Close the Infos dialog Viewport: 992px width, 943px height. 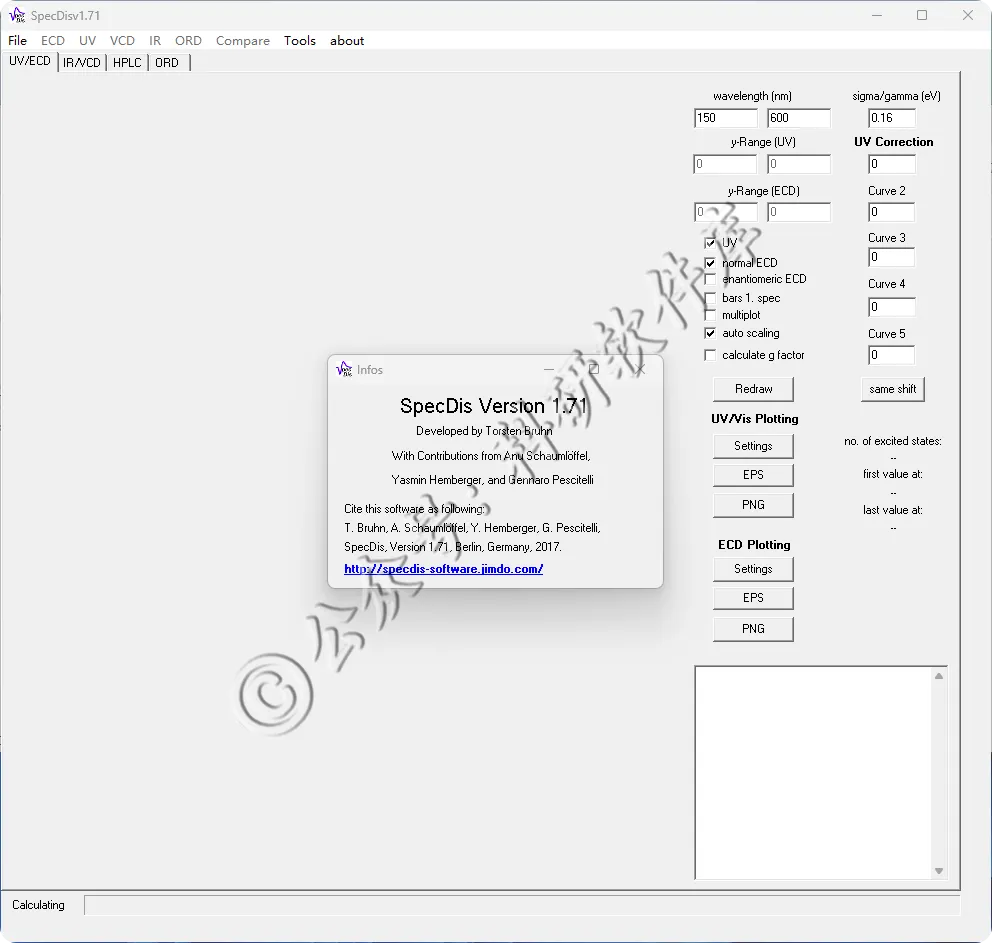(640, 369)
